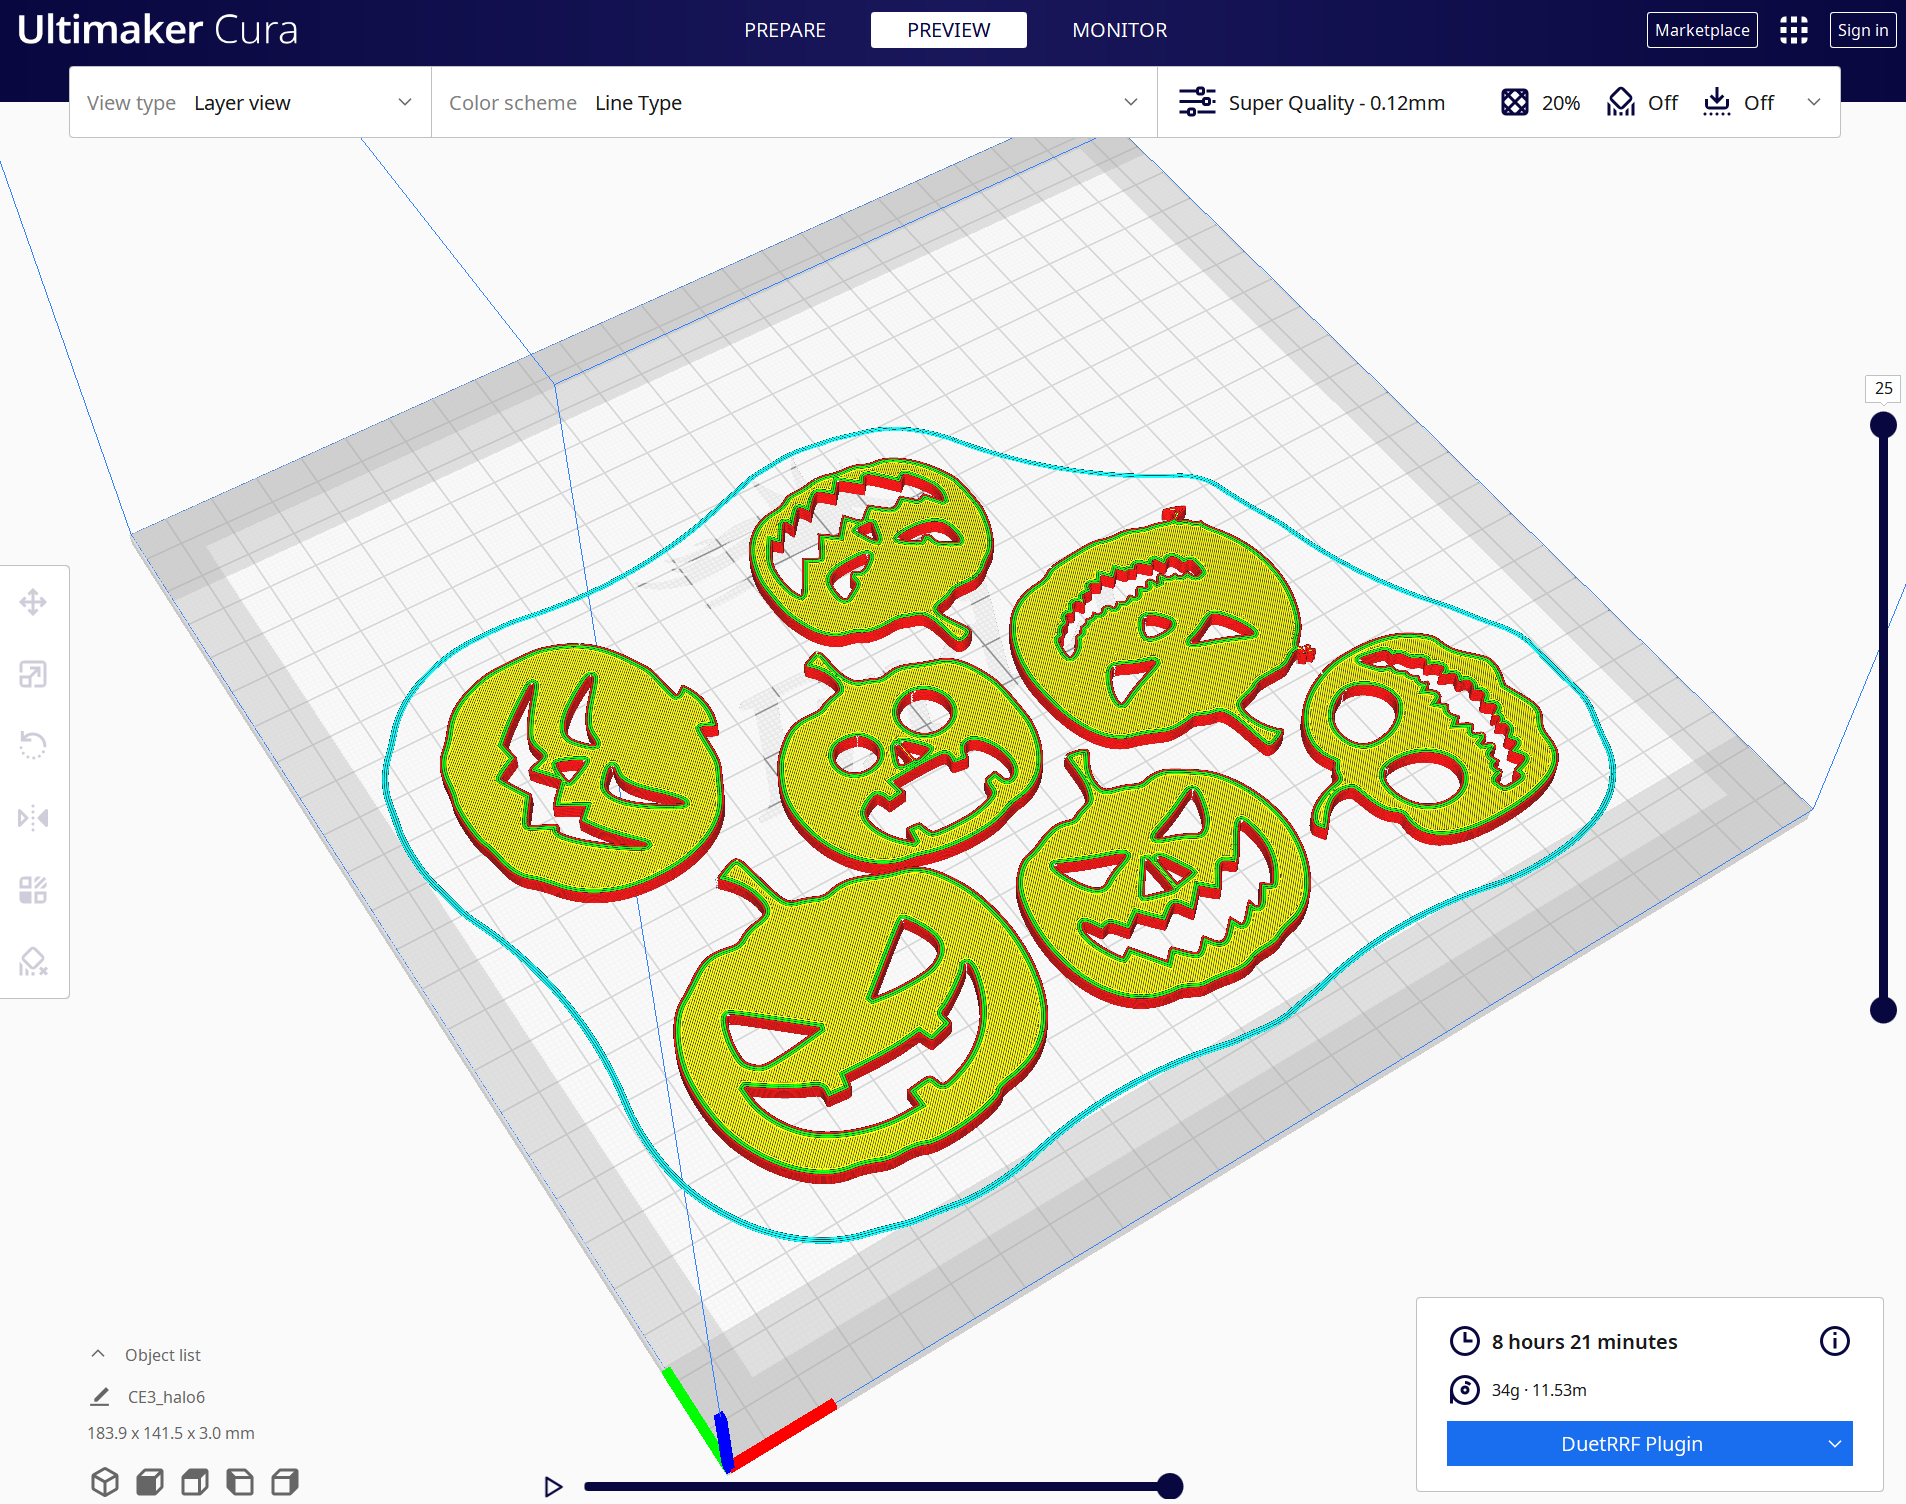1906x1504 pixels.
Task: Select the Move tool in left toolbar
Action: tap(33, 602)
